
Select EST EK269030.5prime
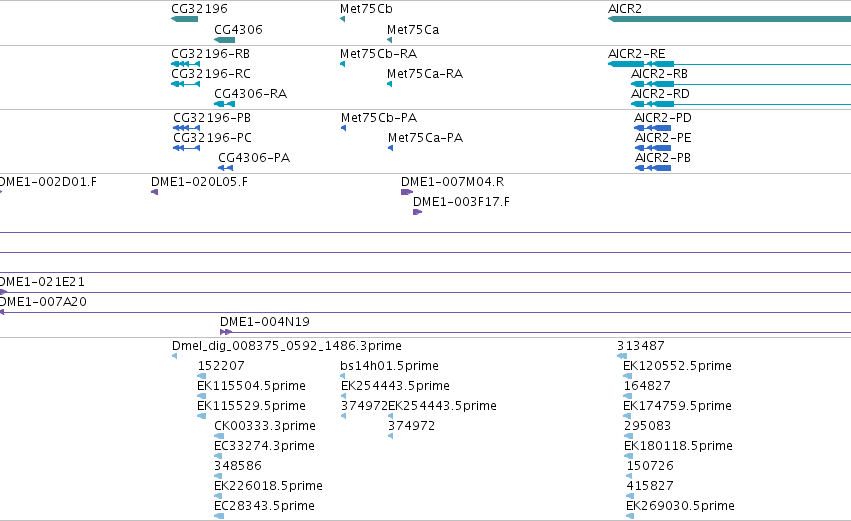click(x=630, y=516)
